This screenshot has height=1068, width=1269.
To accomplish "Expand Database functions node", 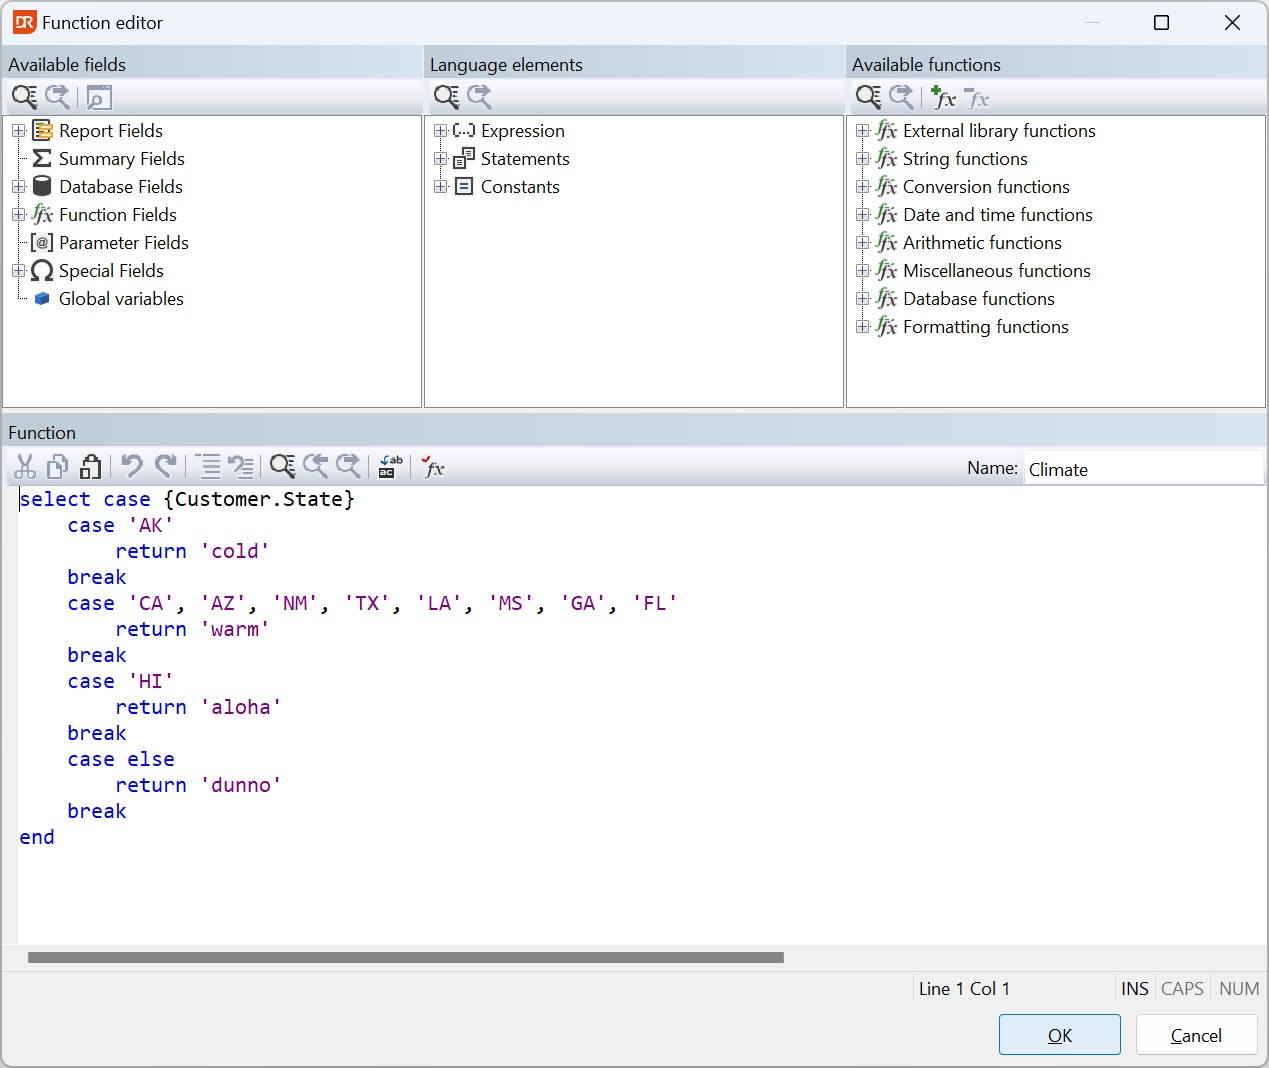I will pos(862,299).
